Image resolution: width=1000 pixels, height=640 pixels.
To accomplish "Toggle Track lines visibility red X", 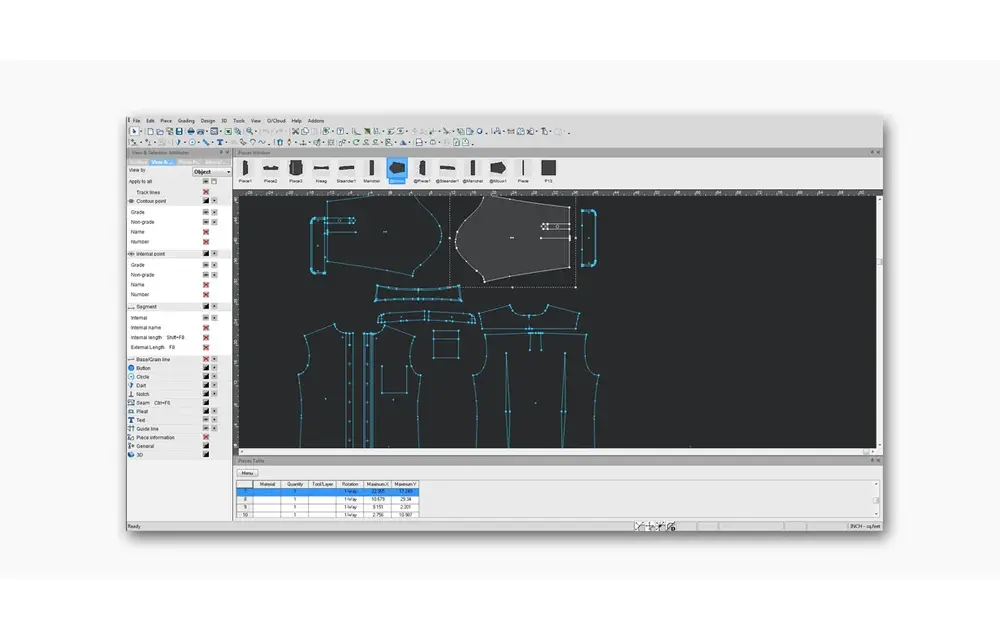I will click(206, 192).
